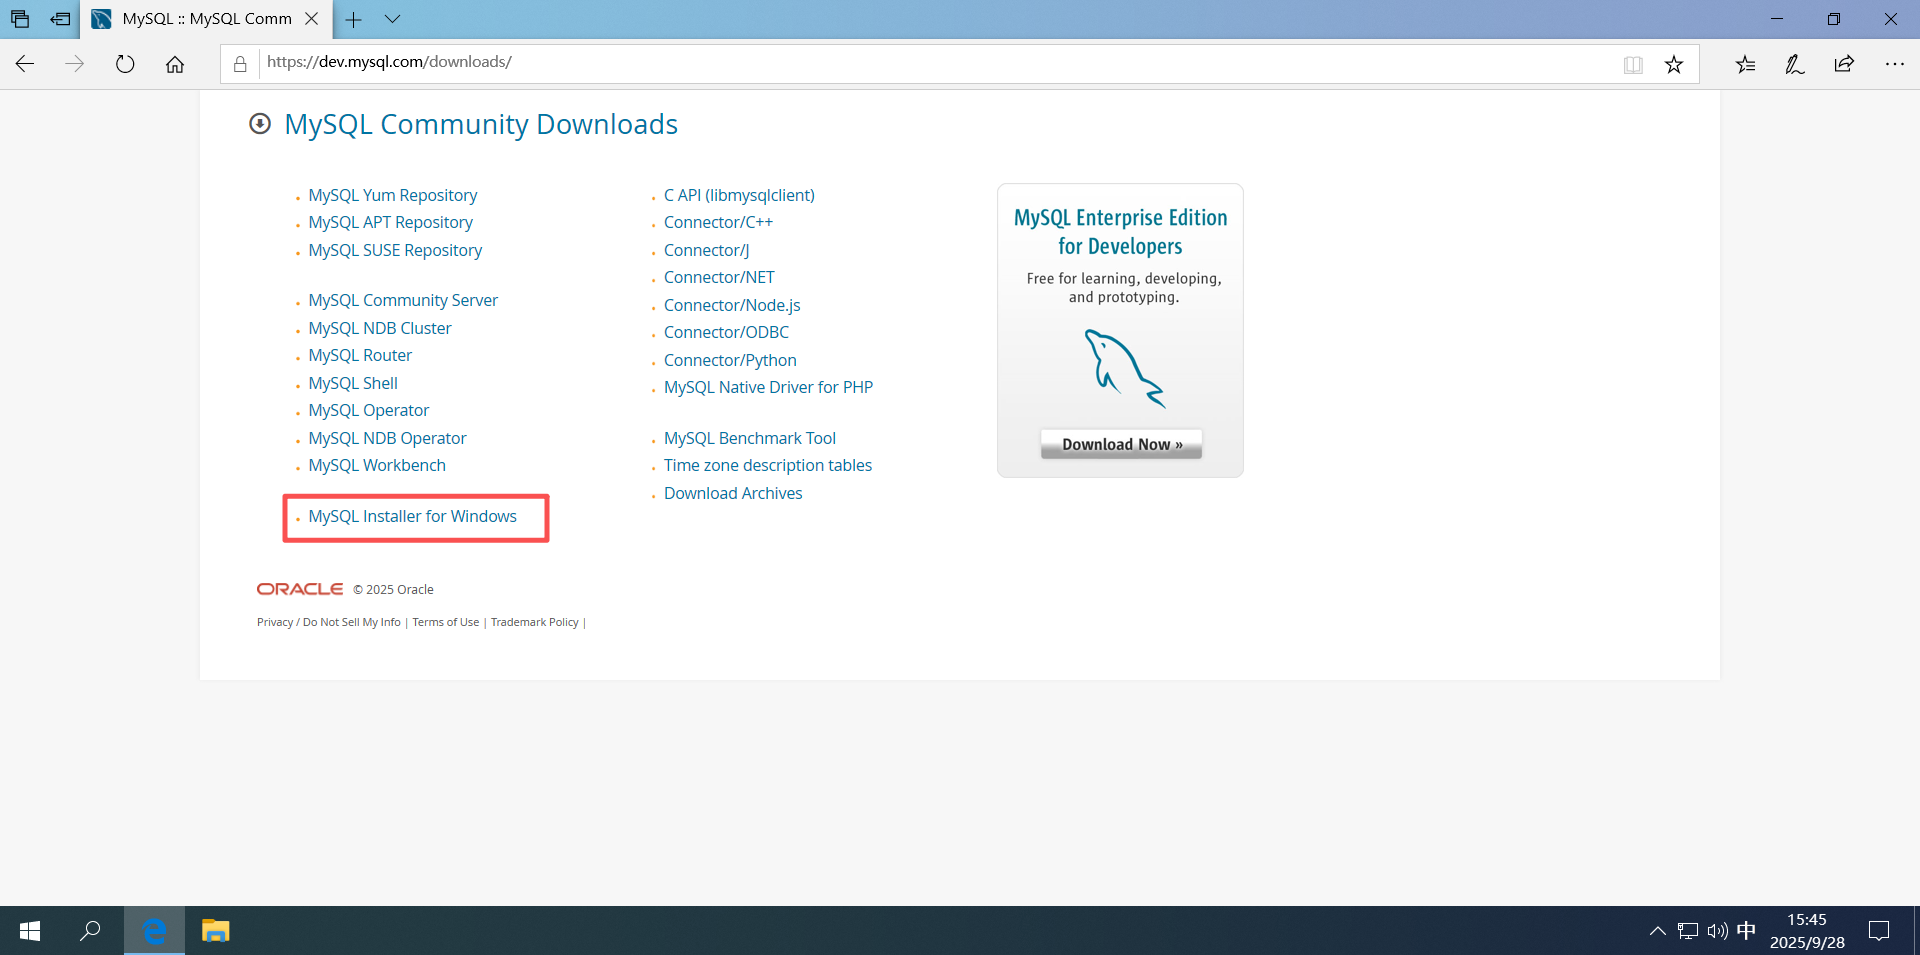This screenshot has height=955, width=1920.
Task: Open a new tab with plus button
Action: 354,19
